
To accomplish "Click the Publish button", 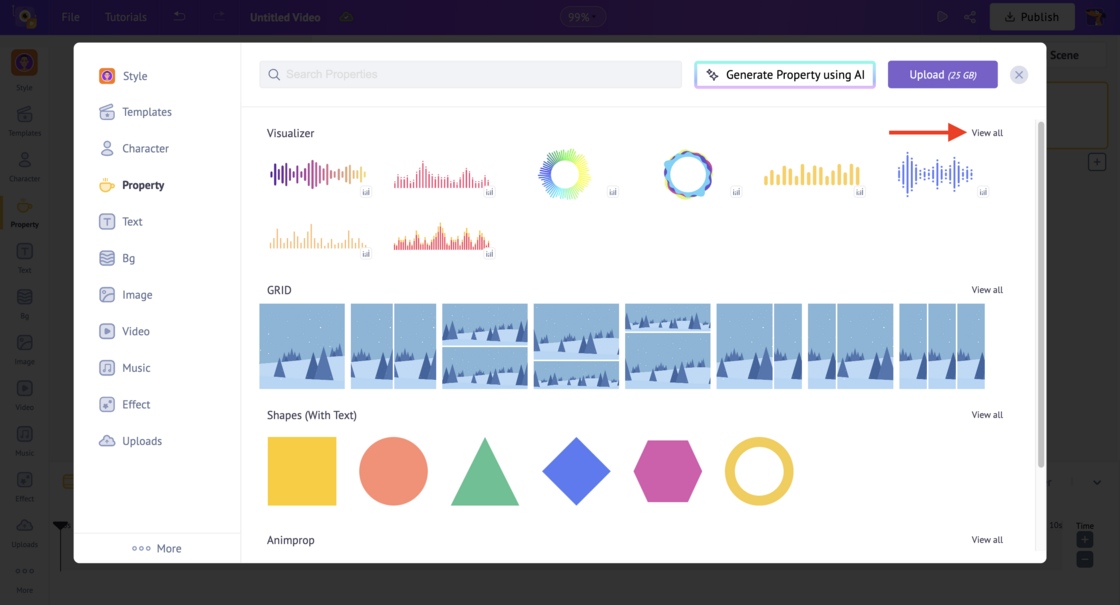I will pos(1031,16).
